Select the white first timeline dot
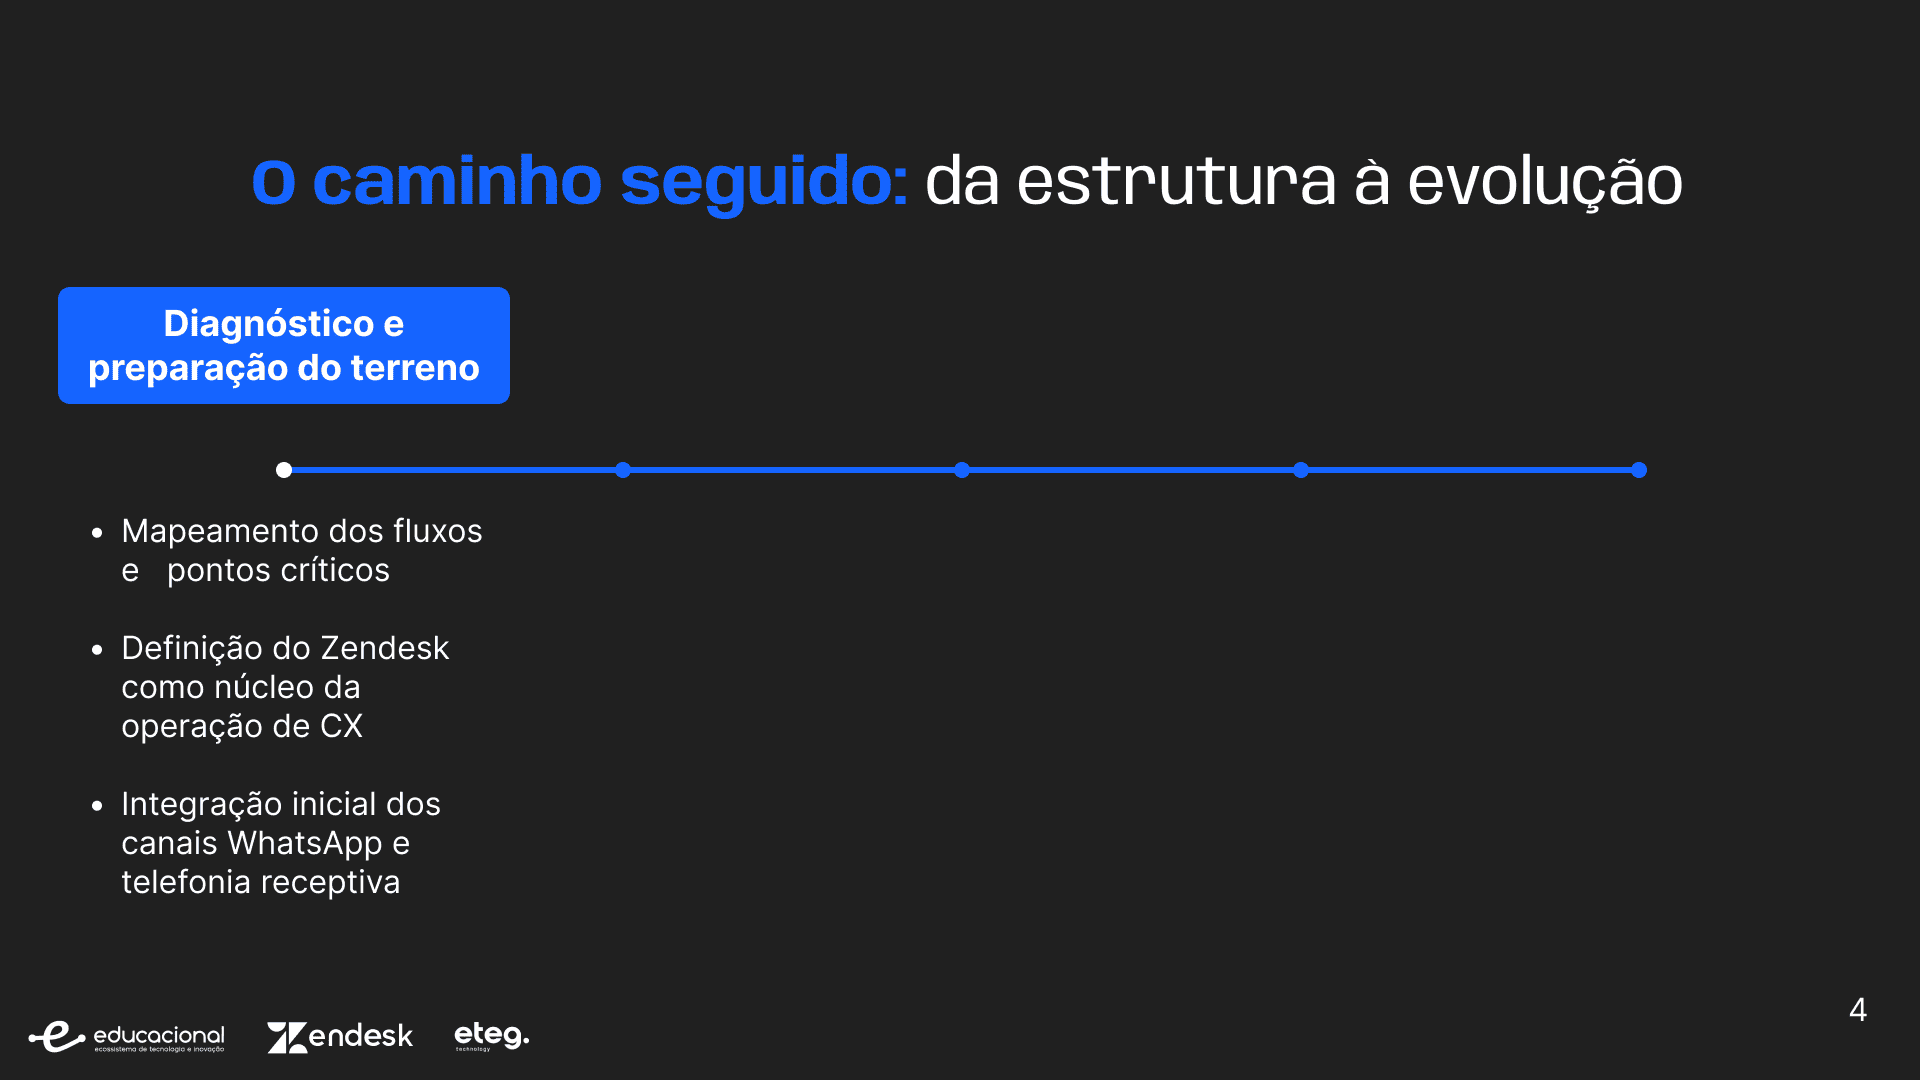 284,470
